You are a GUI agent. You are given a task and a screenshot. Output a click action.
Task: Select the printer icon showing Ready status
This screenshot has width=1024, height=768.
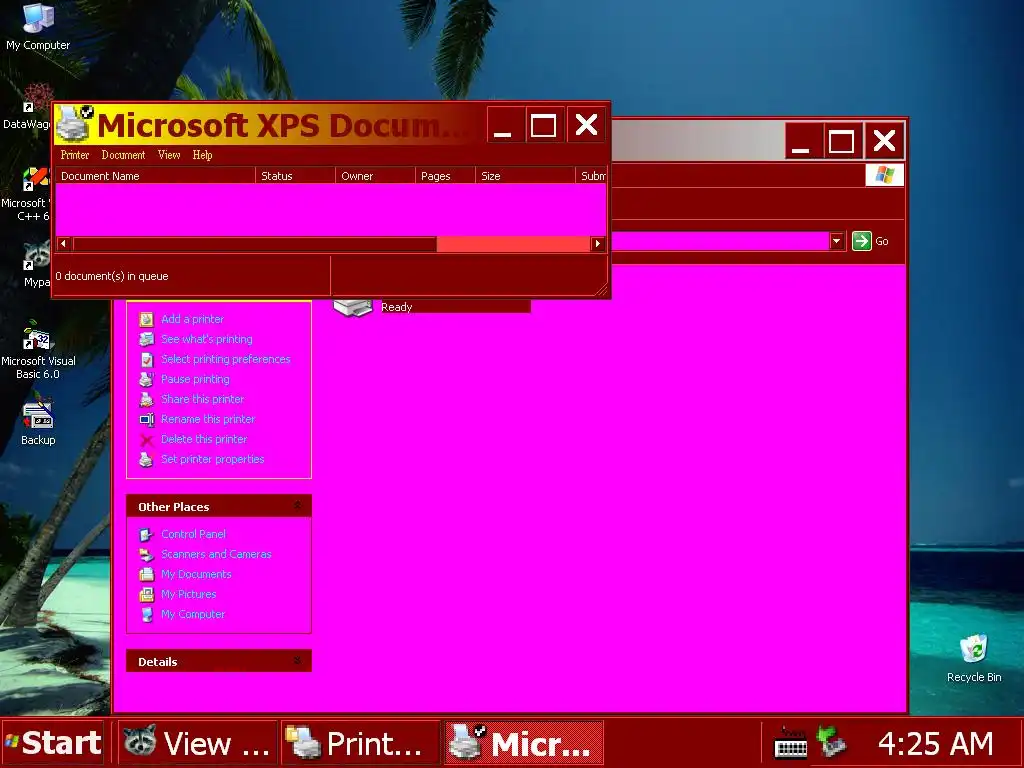click(353, 306)
